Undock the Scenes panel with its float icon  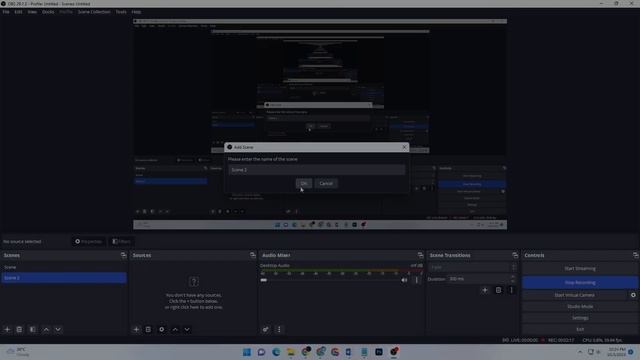point(123,255)
